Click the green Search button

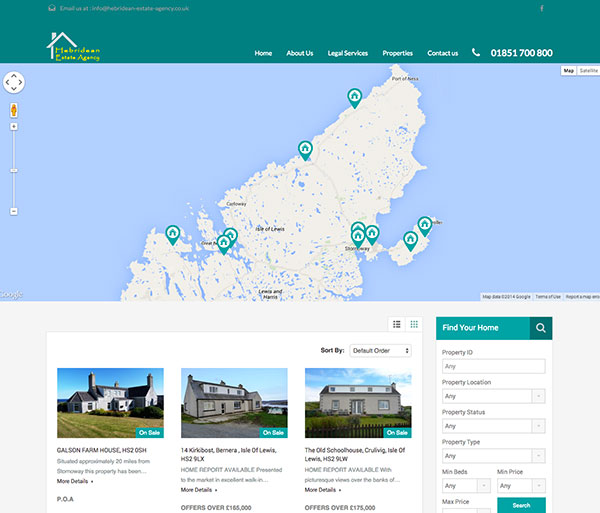point(521,505)
